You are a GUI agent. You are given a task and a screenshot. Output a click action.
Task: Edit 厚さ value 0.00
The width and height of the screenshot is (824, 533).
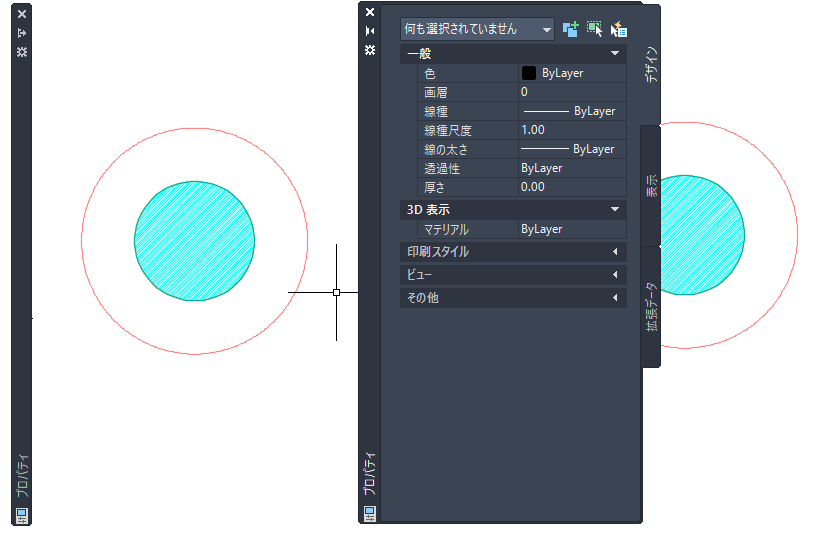point(572,187)
